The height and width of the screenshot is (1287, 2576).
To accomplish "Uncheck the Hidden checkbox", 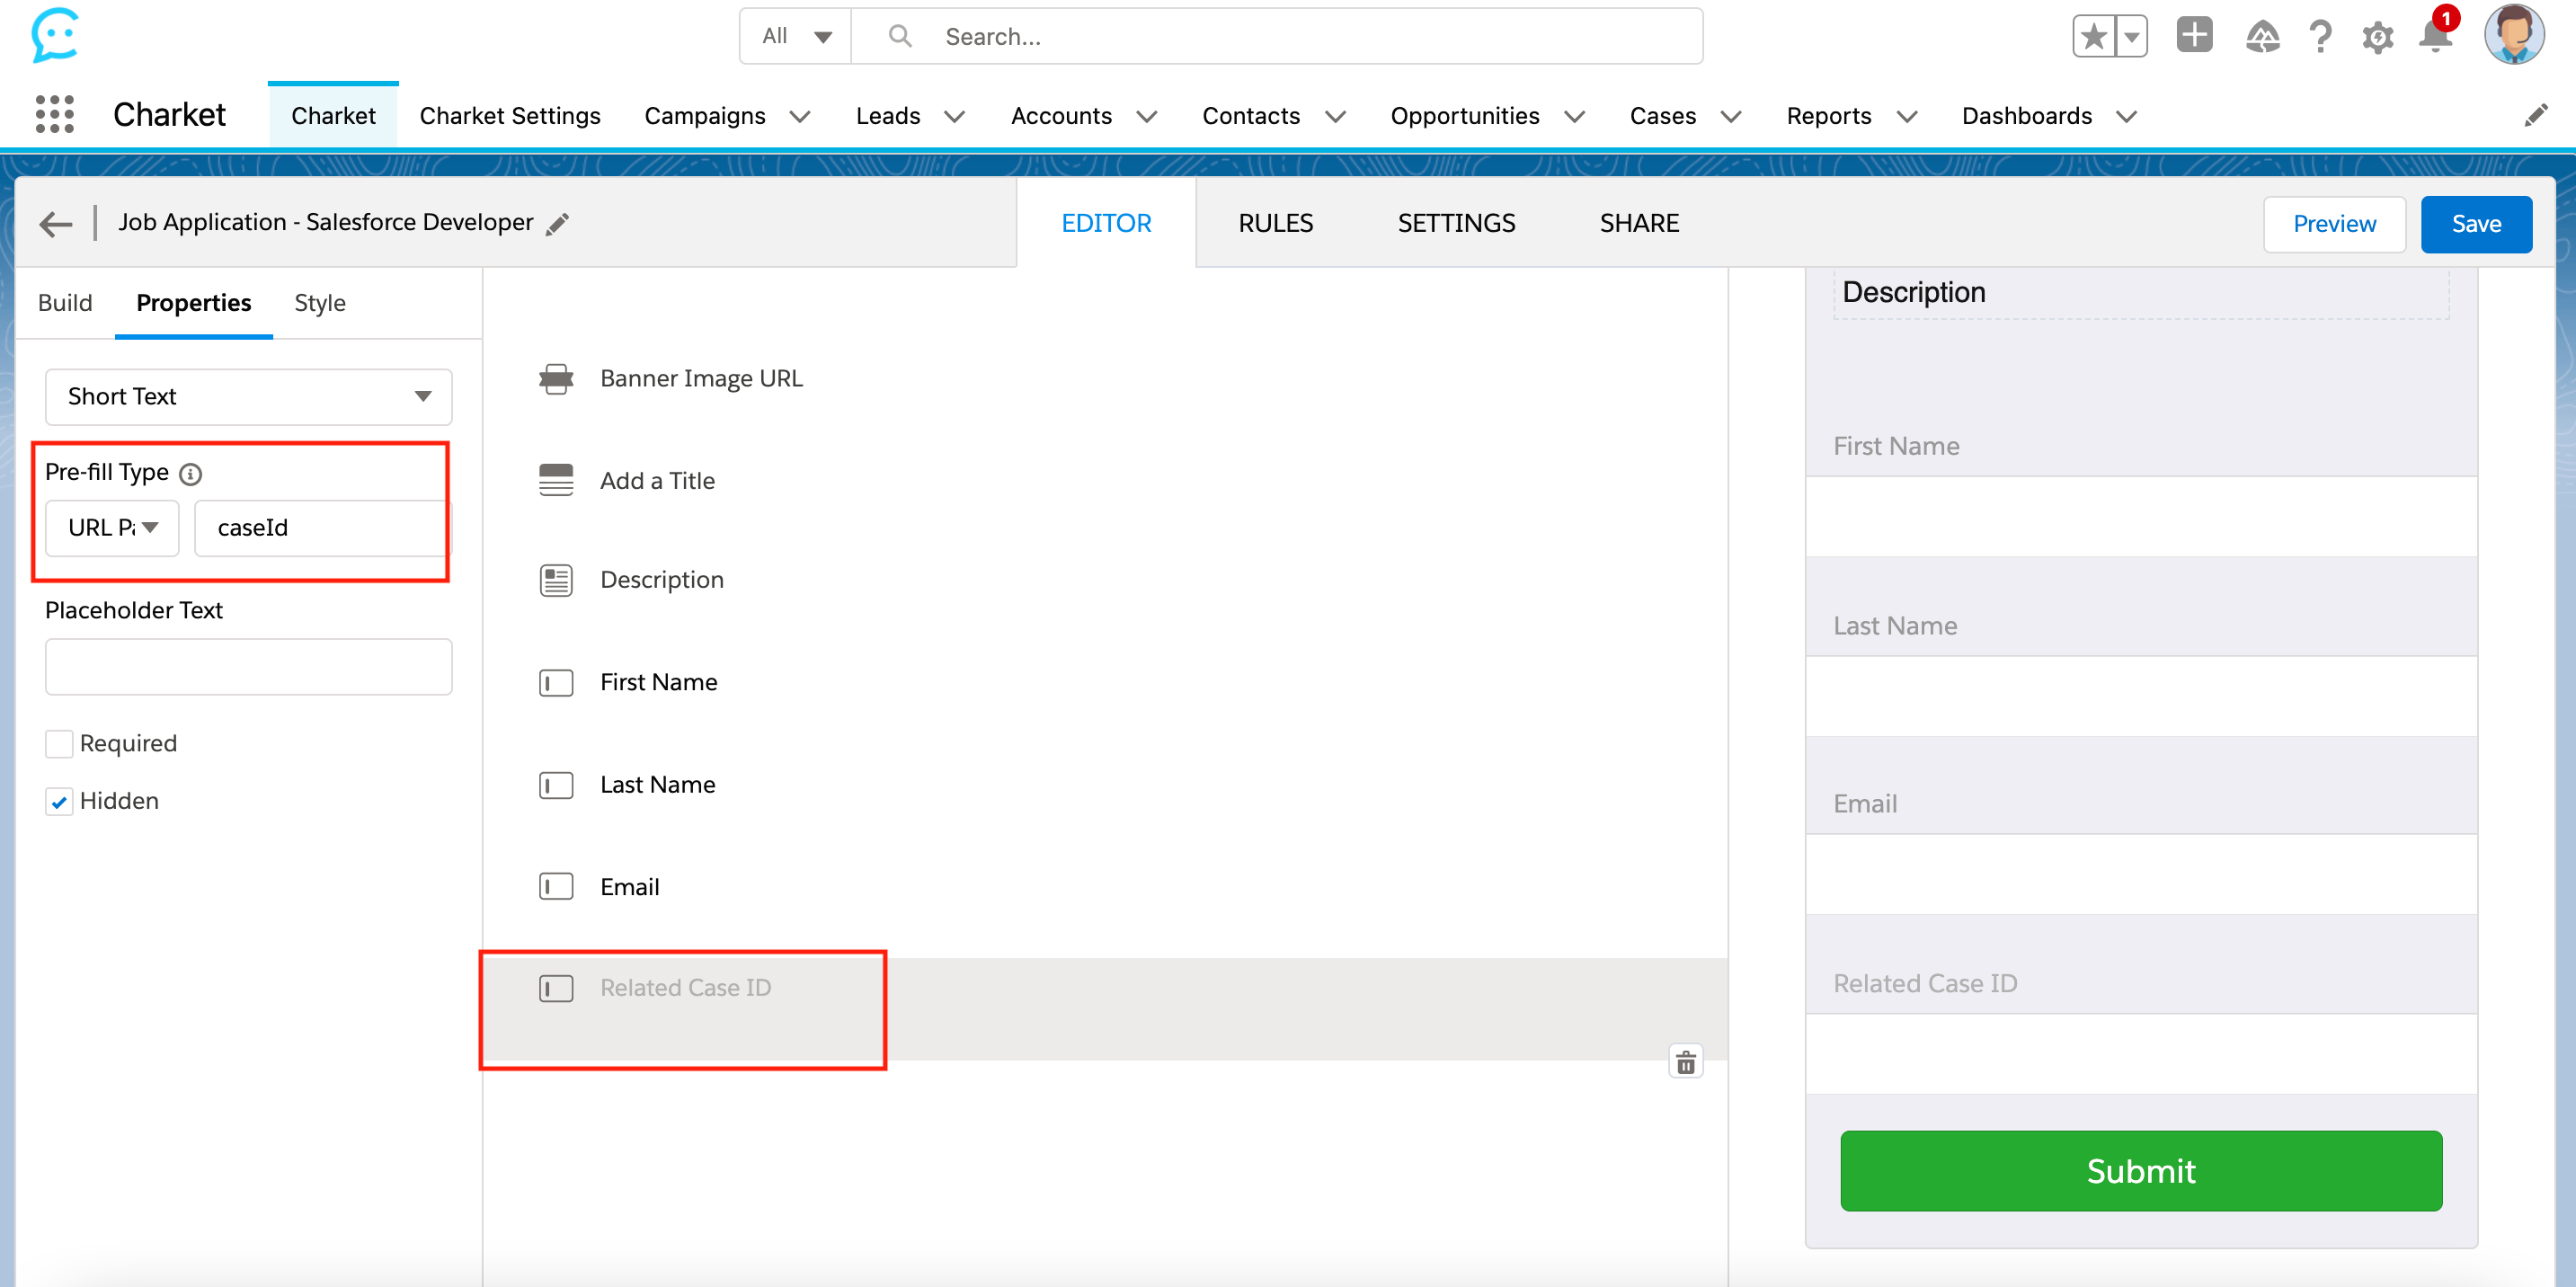I will point(59,801).
